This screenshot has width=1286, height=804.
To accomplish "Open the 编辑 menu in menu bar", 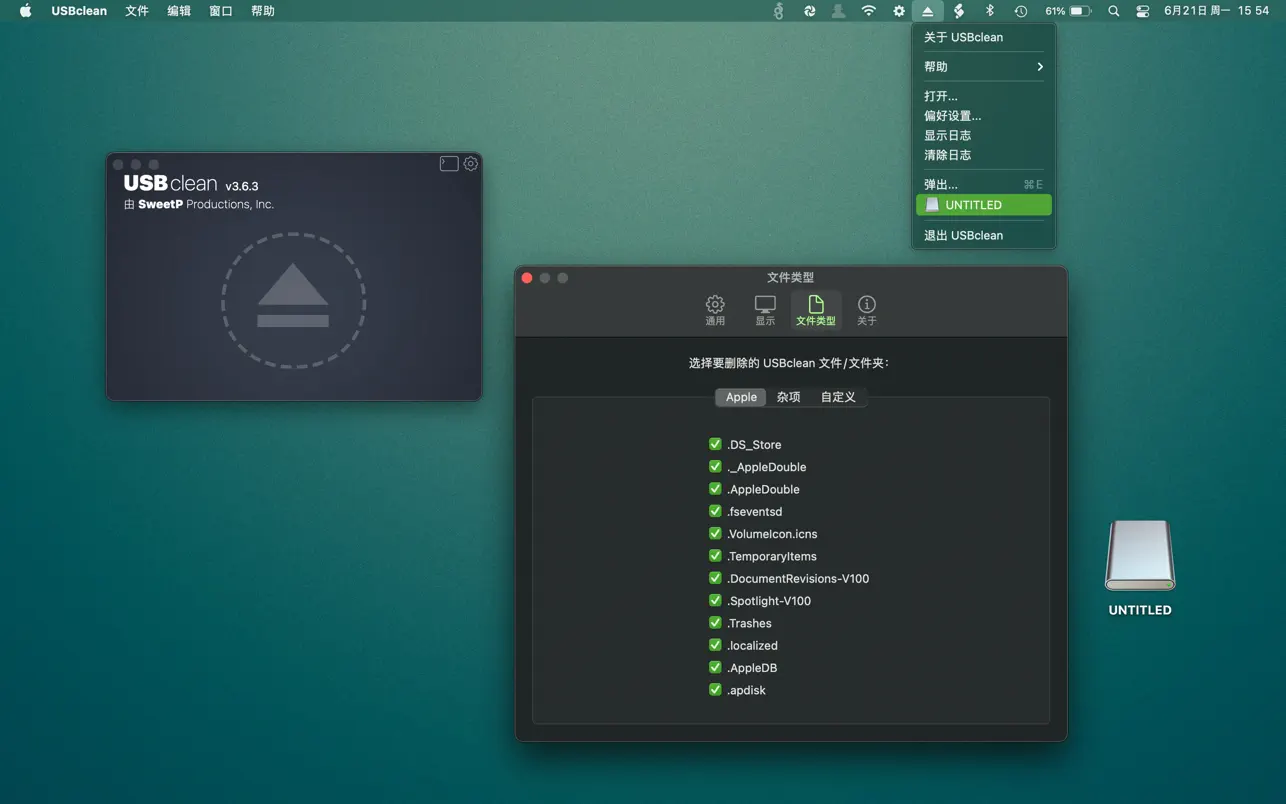I will pos(179,11).
